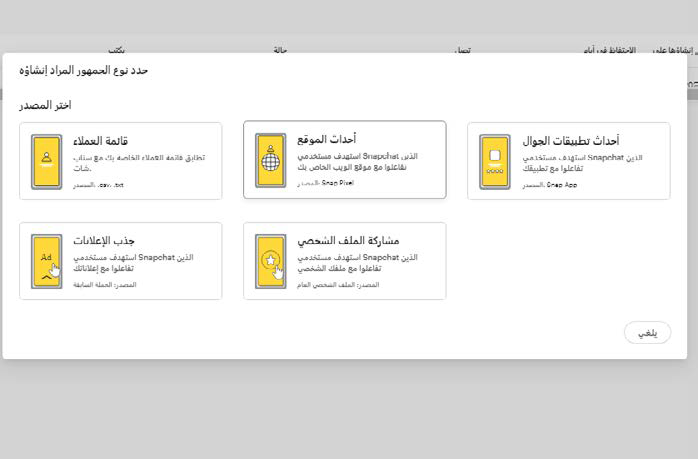Click the dialog heading حدد نوع الجمهور

tap(84, 70)
